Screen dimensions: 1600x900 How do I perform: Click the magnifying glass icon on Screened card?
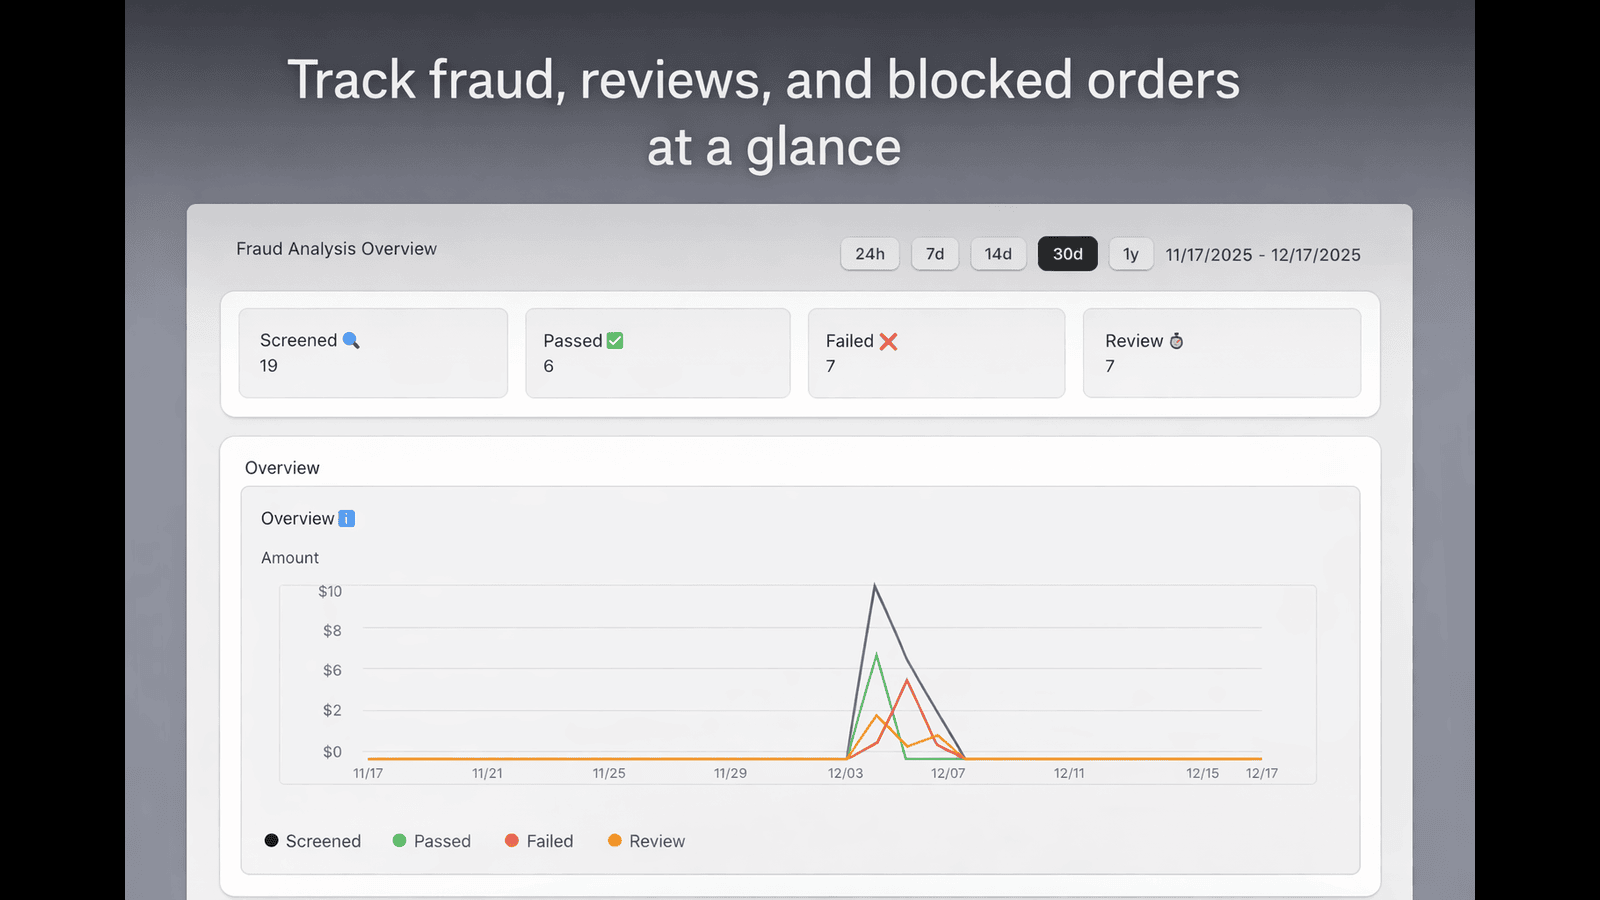coord(350,340)
